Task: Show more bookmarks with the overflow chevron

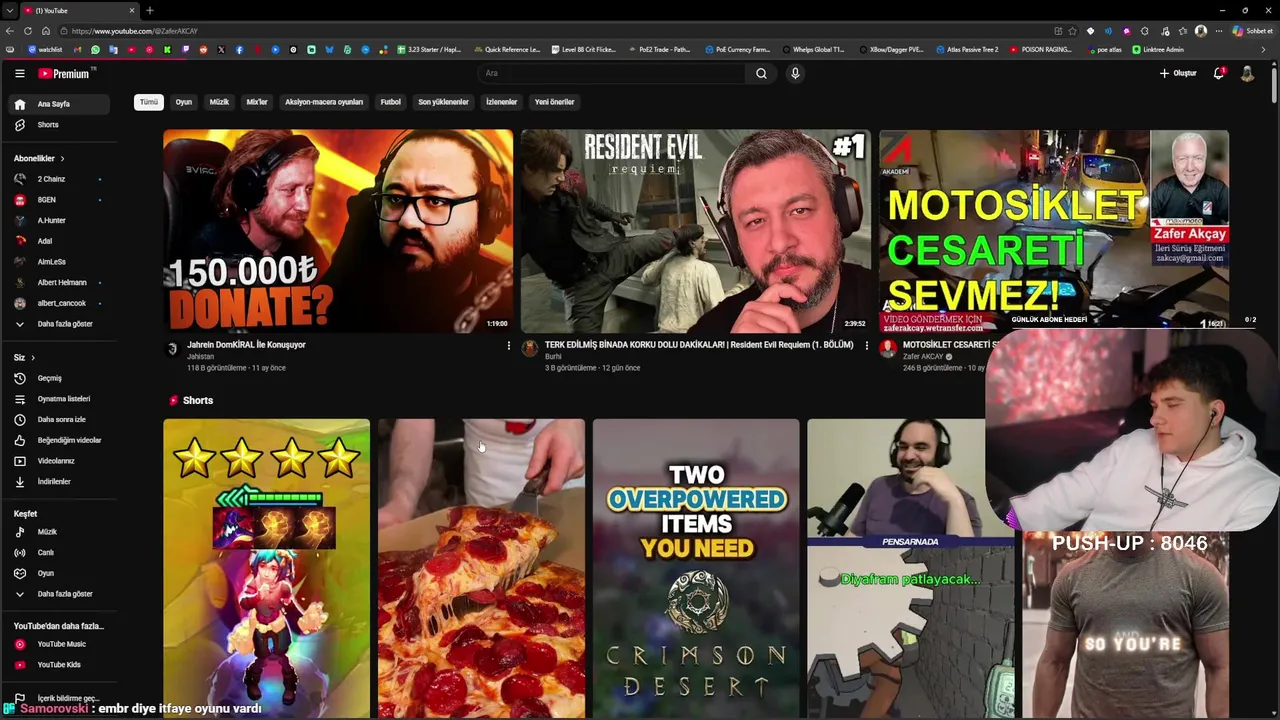Action: [1264, 49]
